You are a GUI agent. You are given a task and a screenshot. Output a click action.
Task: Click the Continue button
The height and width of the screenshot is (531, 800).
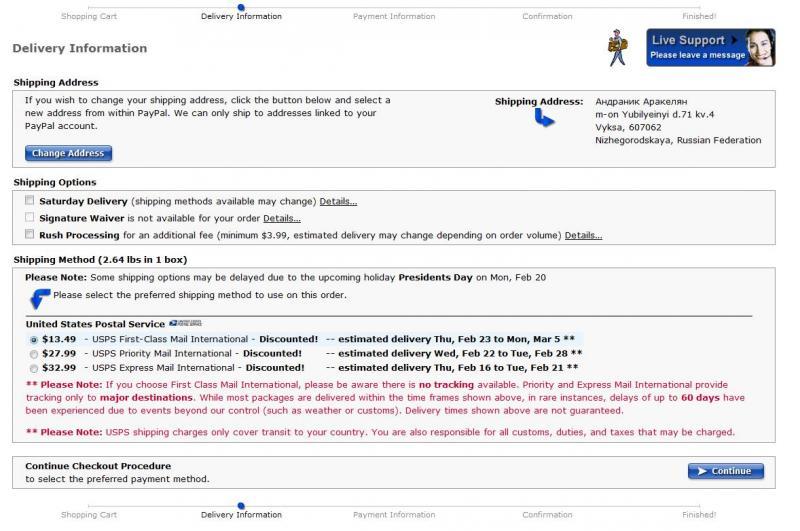[725, 471]
